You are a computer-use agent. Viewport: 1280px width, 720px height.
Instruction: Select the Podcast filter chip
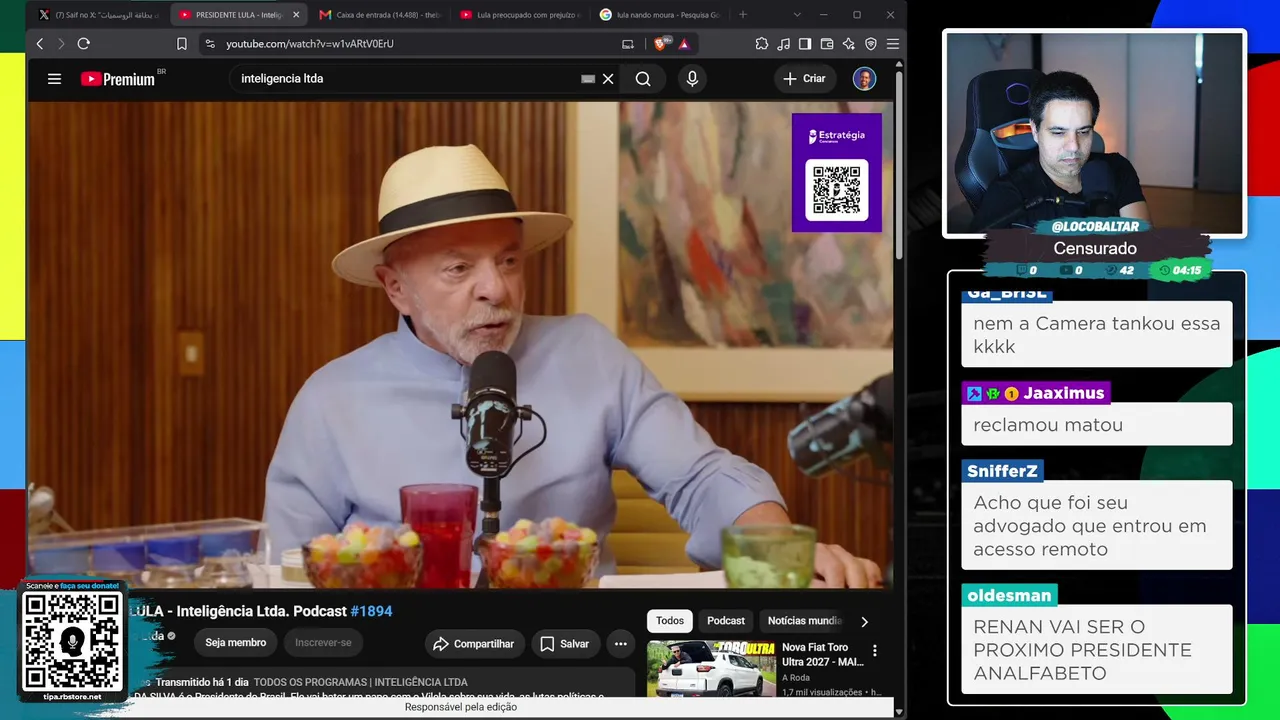click(726, 621)
